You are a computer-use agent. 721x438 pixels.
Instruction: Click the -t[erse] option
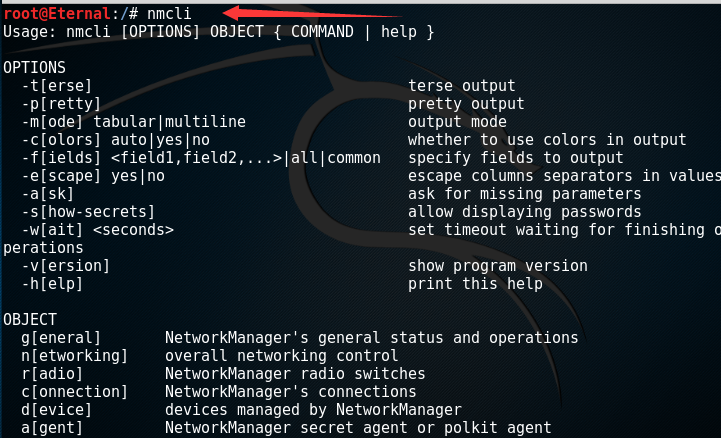click(57, 86)
